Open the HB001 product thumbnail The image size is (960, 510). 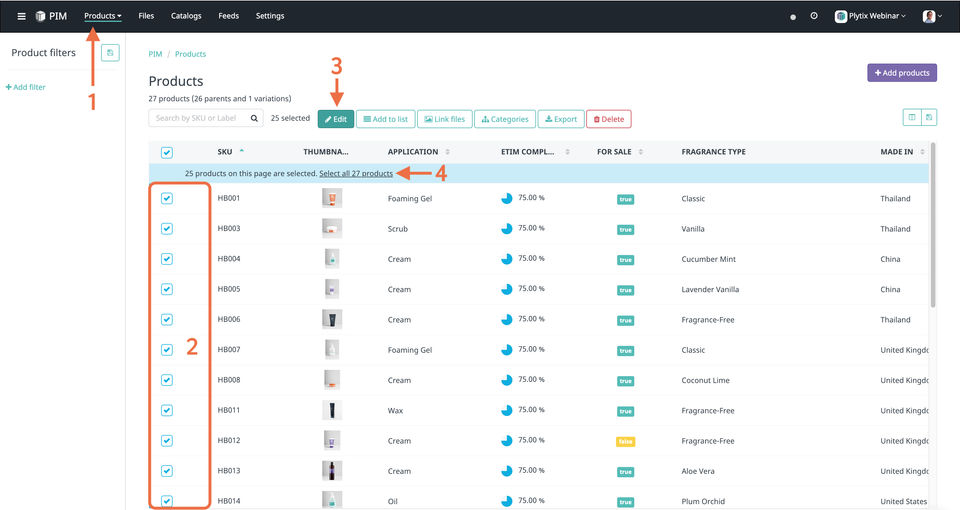pyautogui.click(x=332, y=198)
